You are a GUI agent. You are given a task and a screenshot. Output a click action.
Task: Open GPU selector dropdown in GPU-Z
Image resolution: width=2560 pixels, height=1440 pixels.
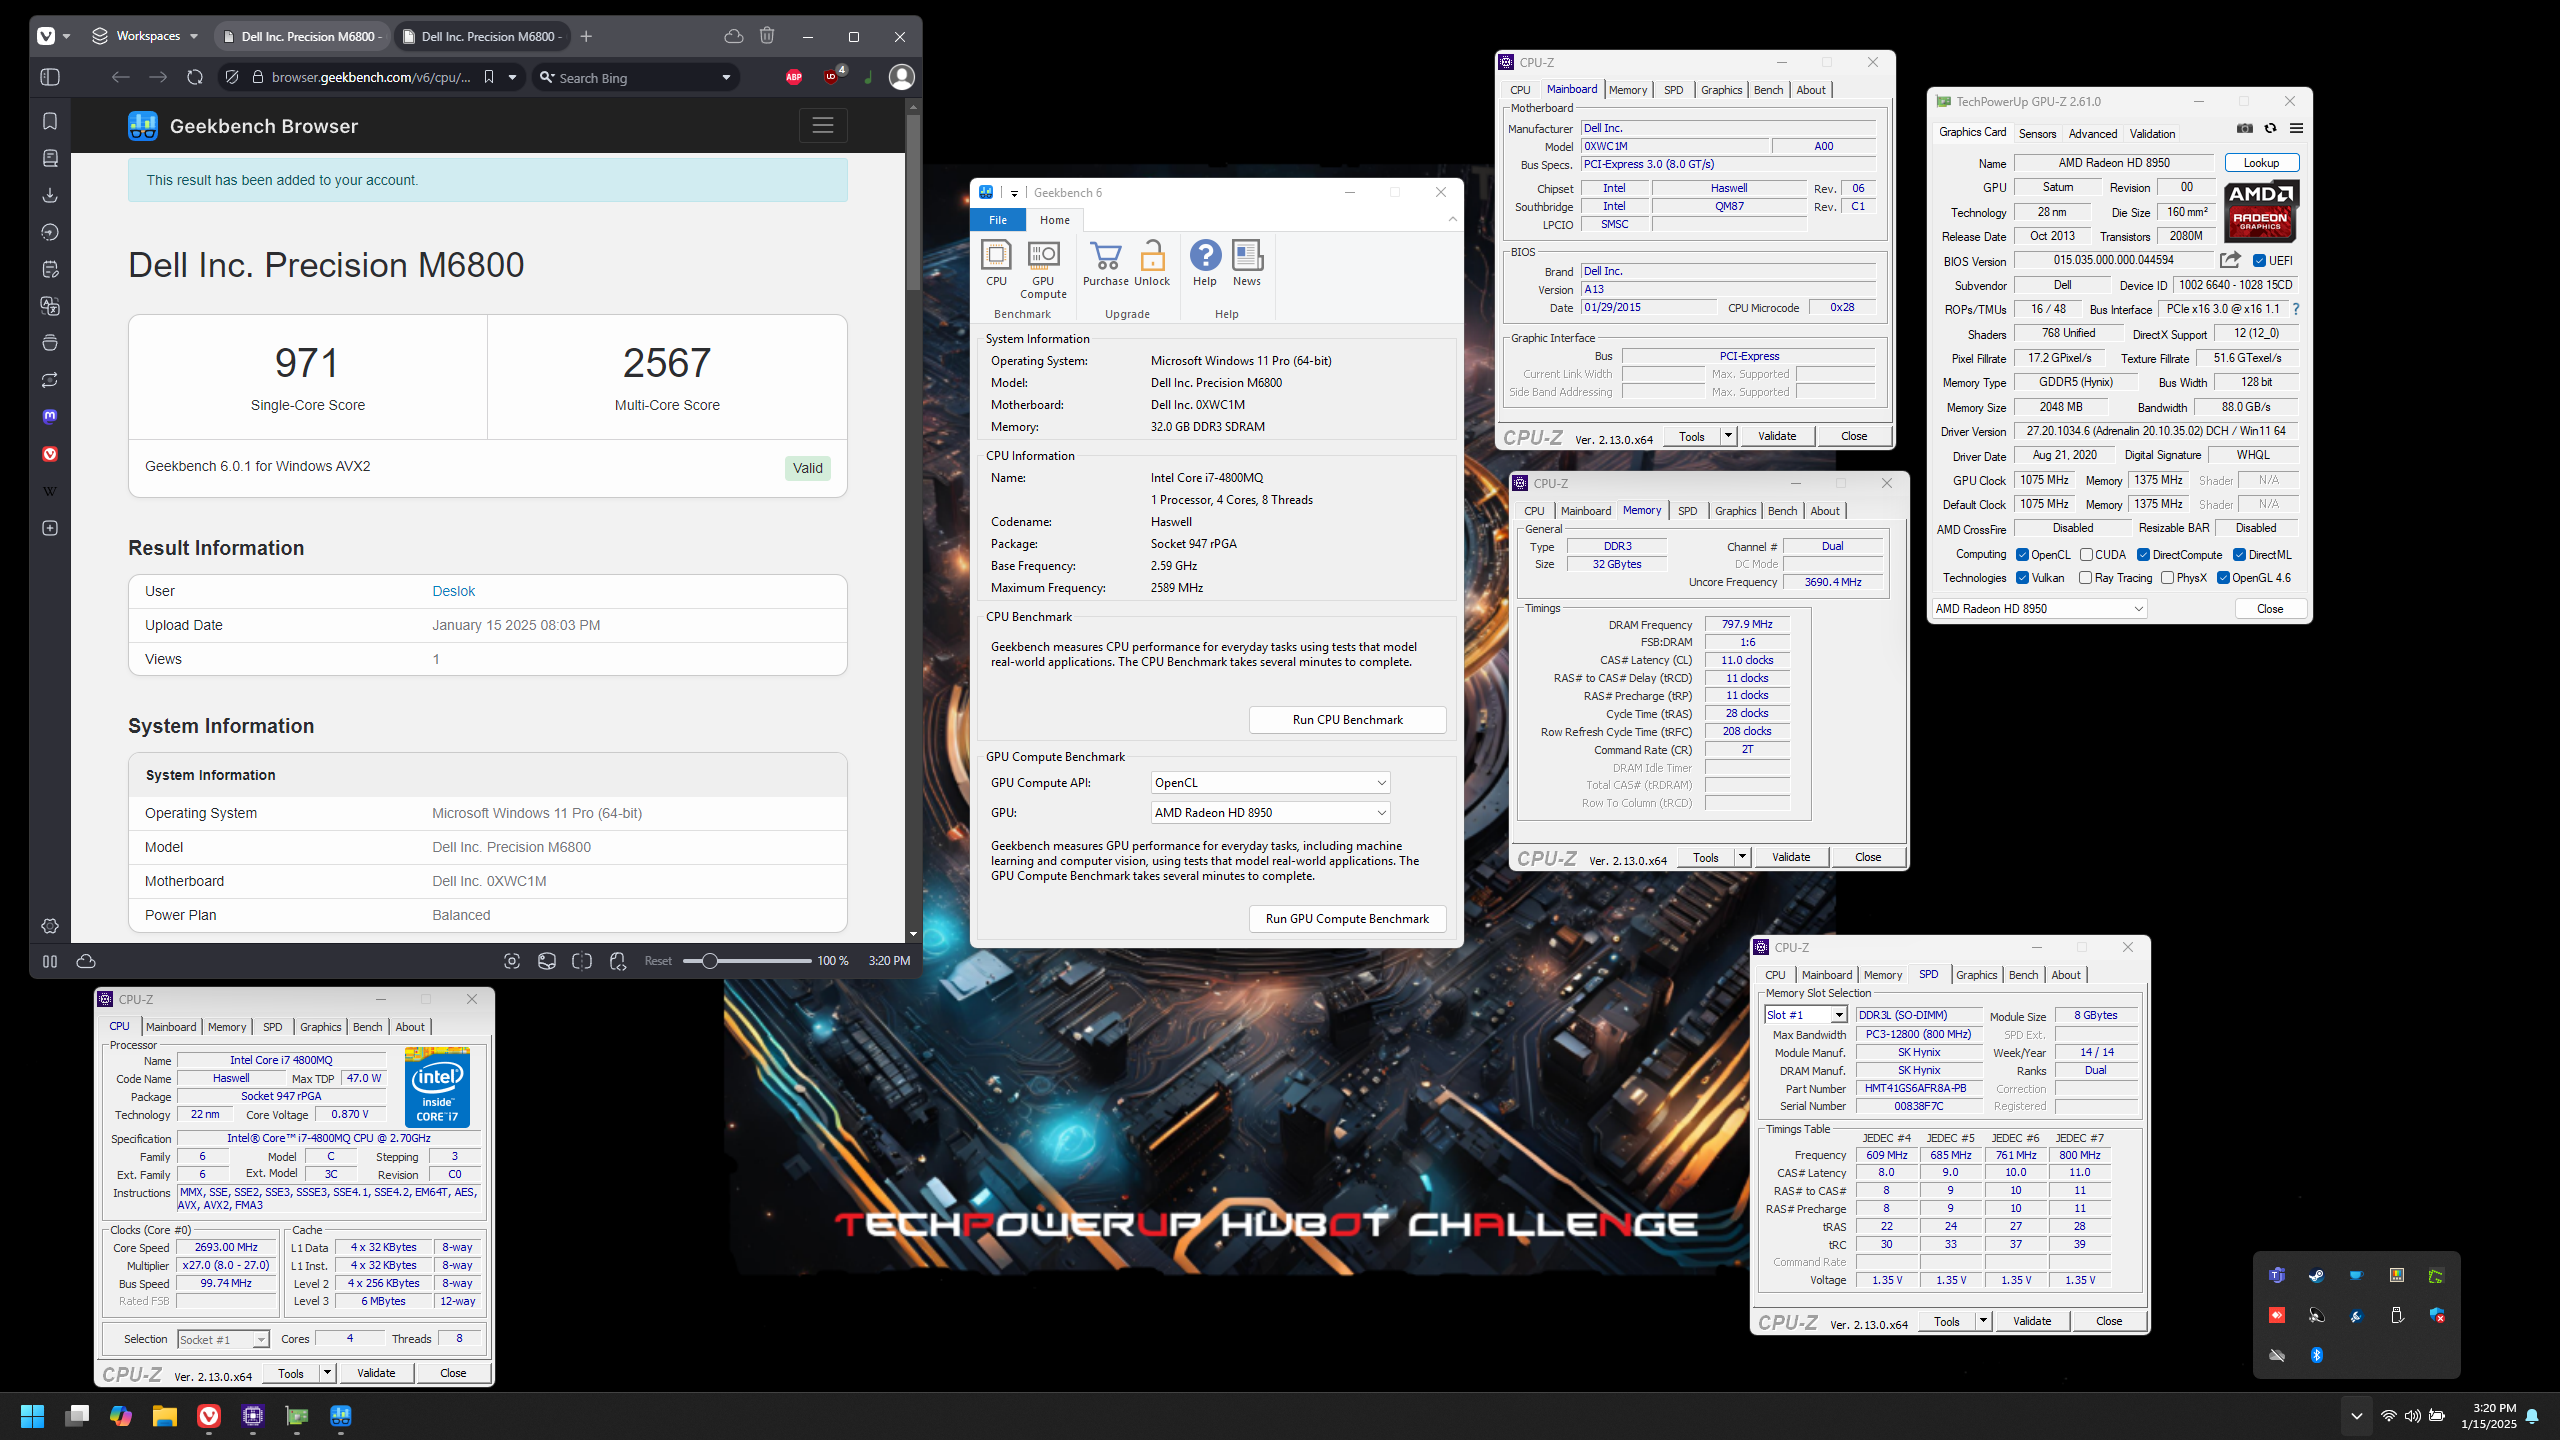click(x=2039, y=608)
